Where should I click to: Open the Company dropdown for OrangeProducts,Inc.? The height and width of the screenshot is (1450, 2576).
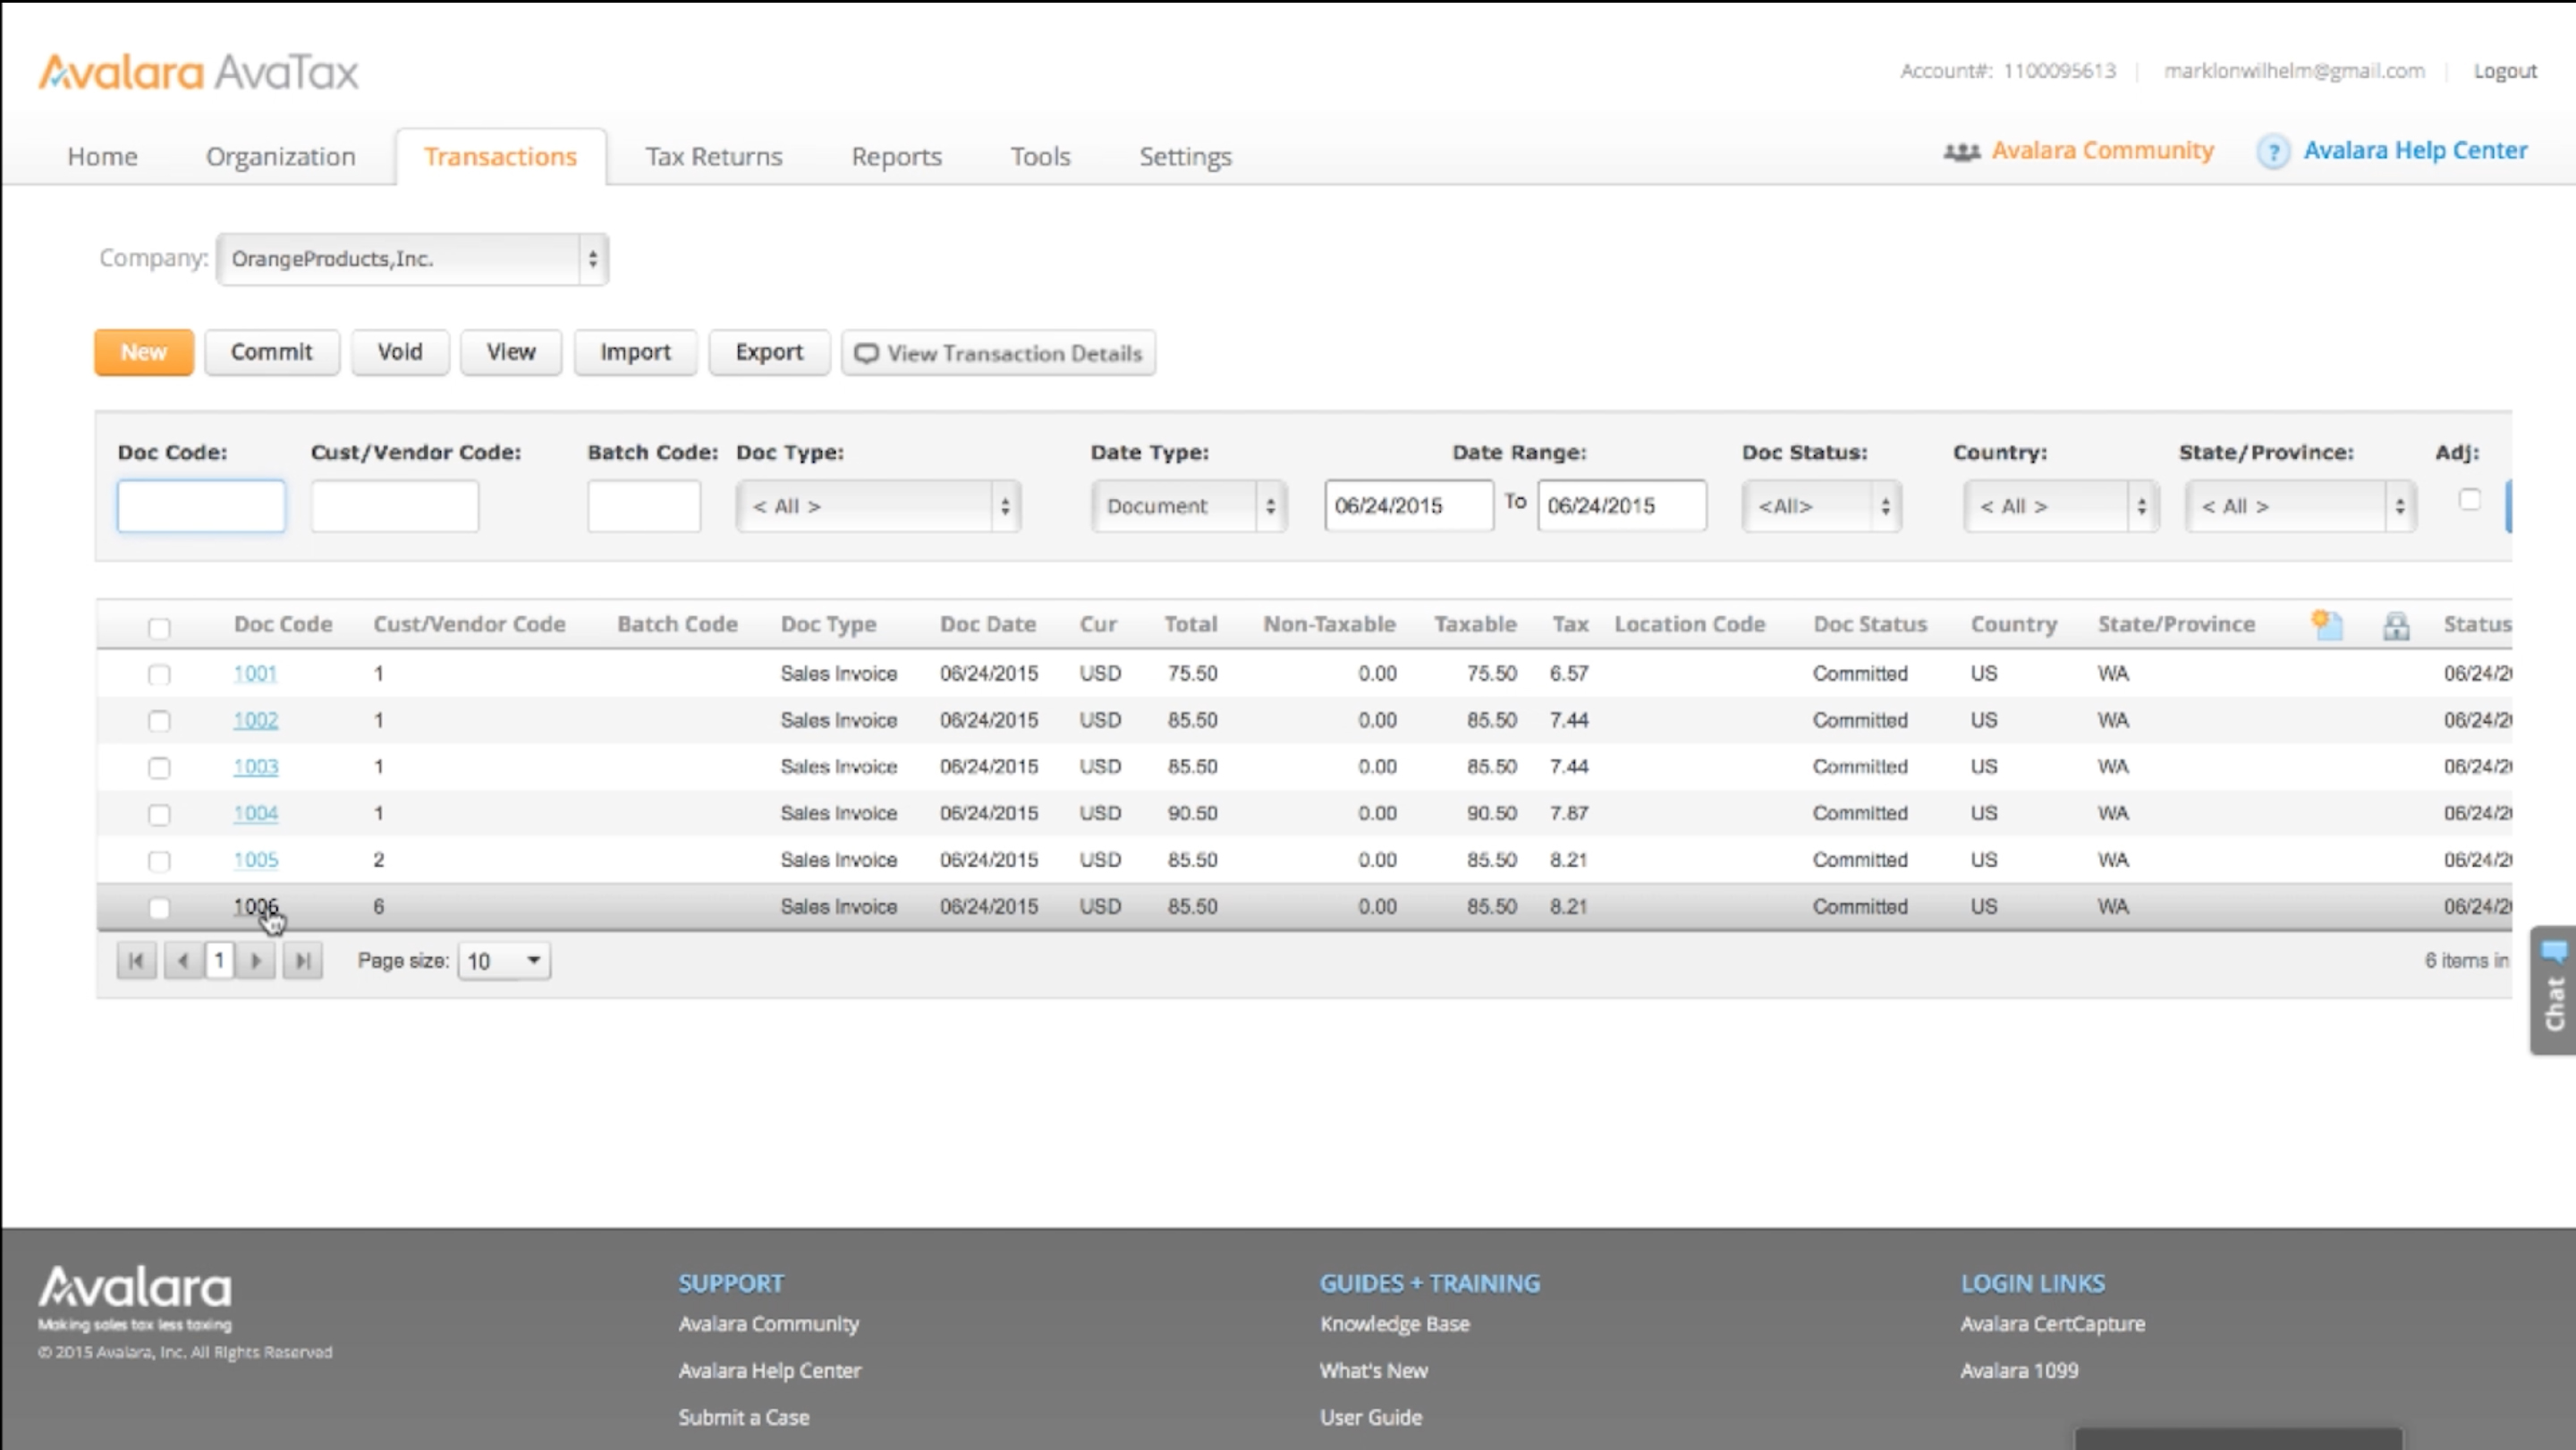click(412, 258)
